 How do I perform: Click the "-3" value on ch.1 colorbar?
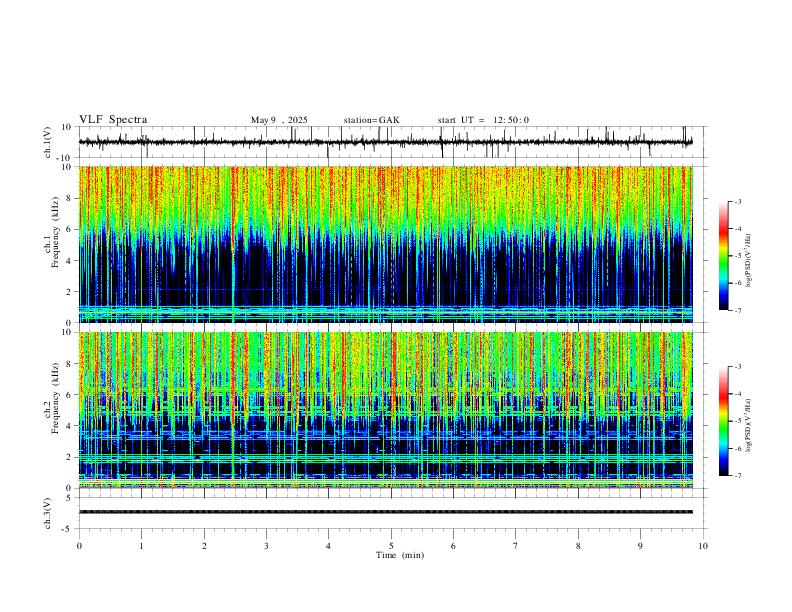737,201
